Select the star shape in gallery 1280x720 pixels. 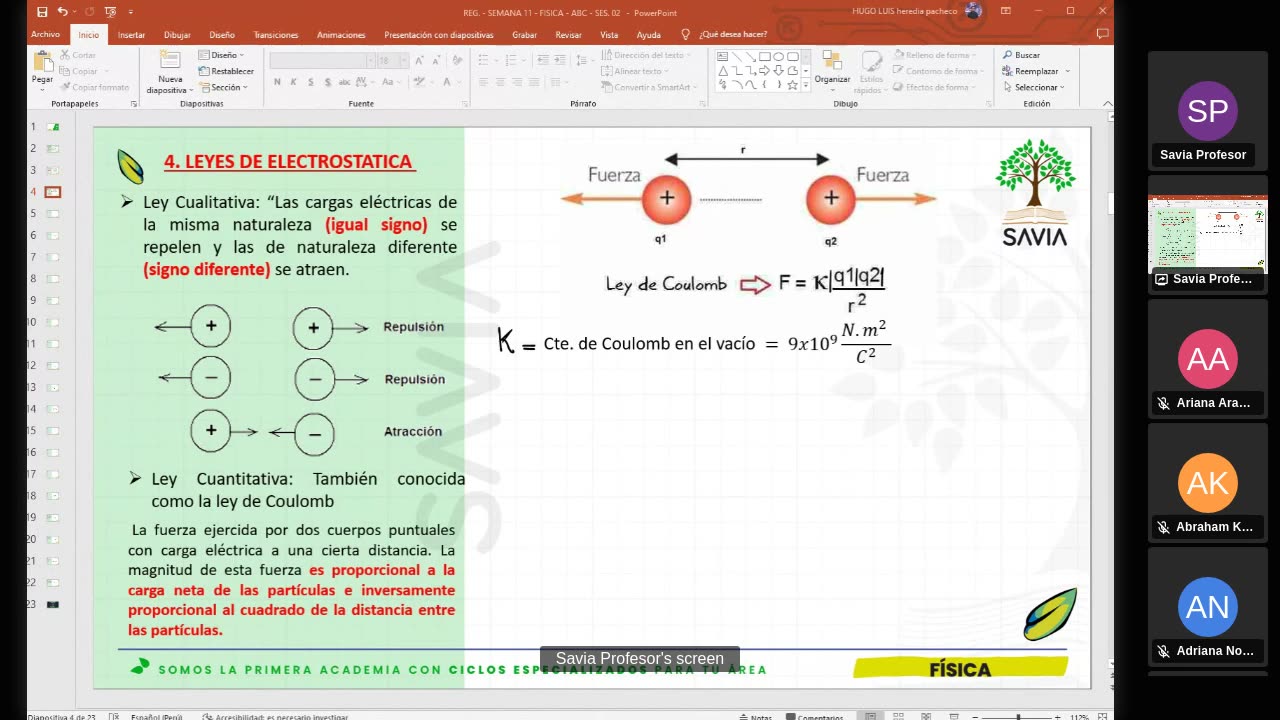tap(792, 85)
